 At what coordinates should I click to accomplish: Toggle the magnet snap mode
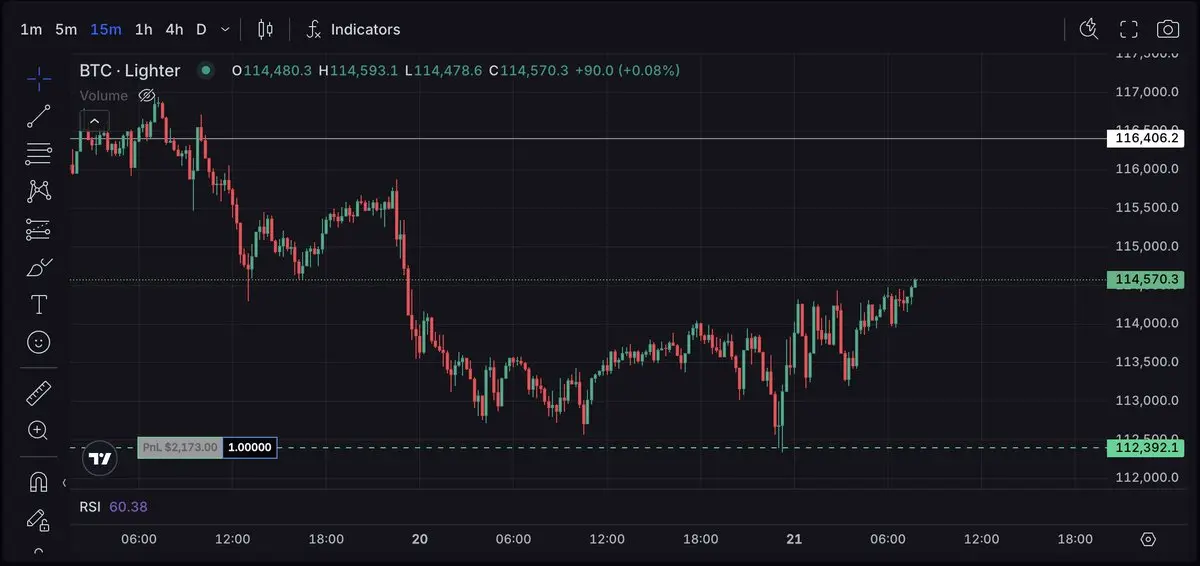tap(39, 482)
